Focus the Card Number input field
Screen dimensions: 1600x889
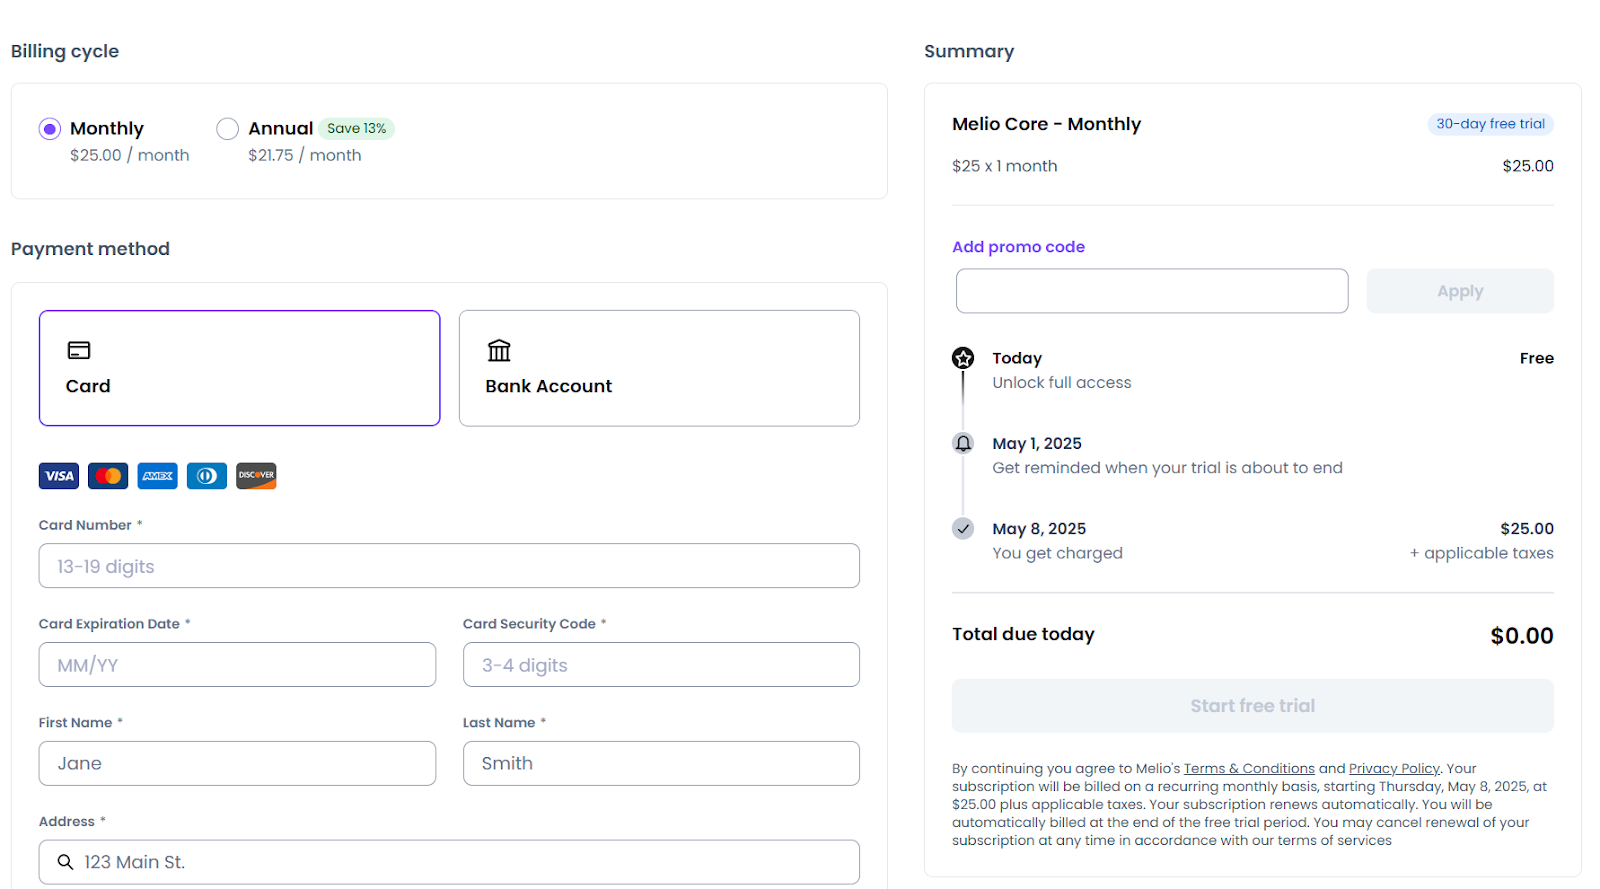[x=449, y=566]
